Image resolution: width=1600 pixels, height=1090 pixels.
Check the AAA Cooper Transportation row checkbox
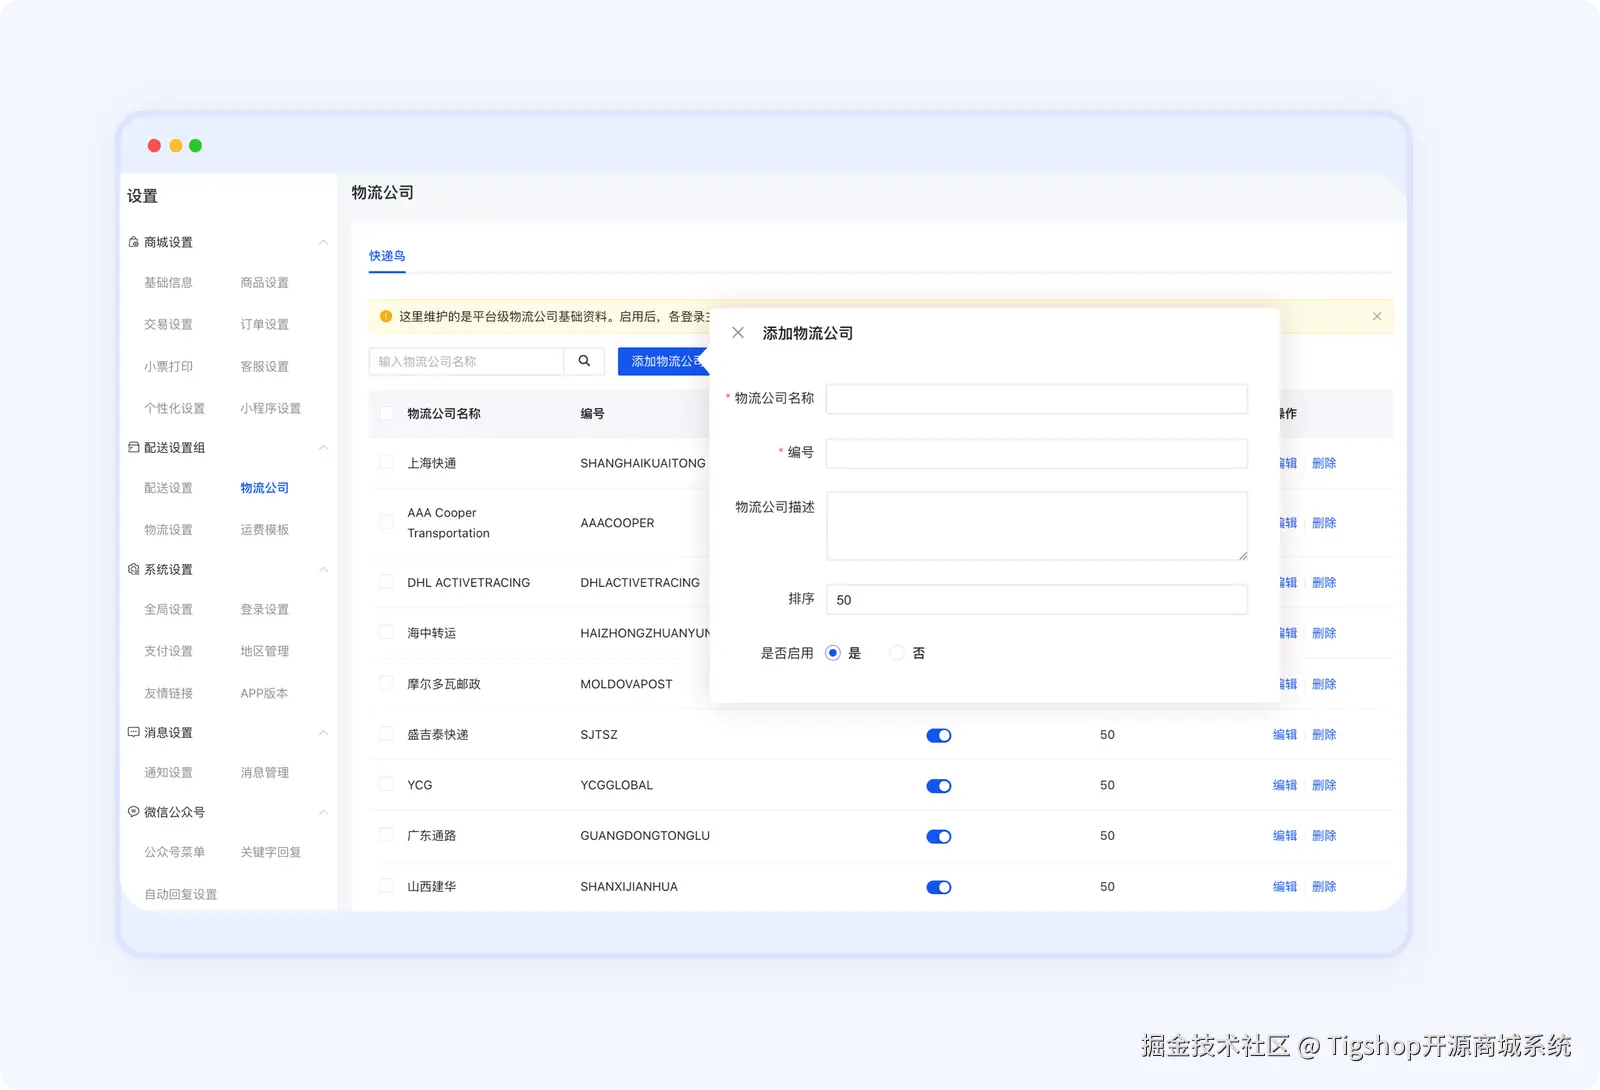[x=386, y=522]
